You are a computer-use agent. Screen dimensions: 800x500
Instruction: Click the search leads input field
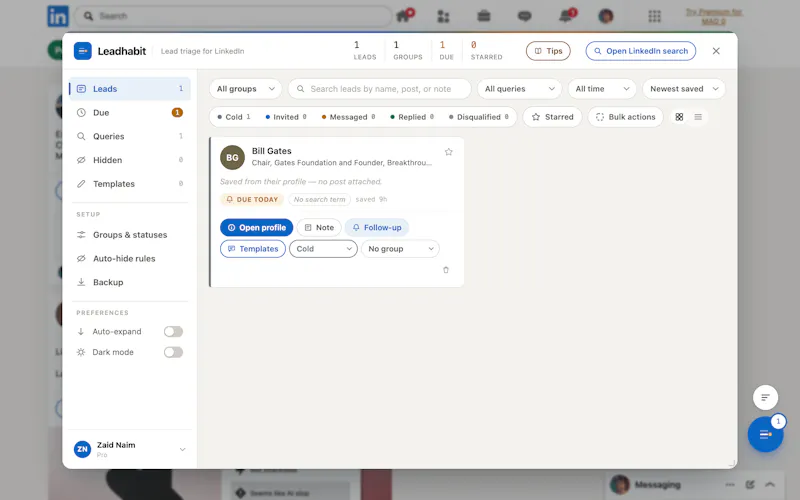coord(380,89)
